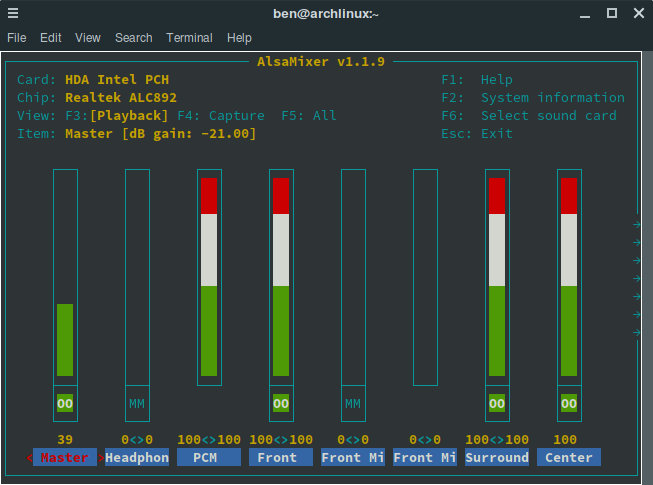Image resolution: width=653 pixels, height=485 pixels.
Task: Open the Terminal menu
Action: tap(189, 38)
